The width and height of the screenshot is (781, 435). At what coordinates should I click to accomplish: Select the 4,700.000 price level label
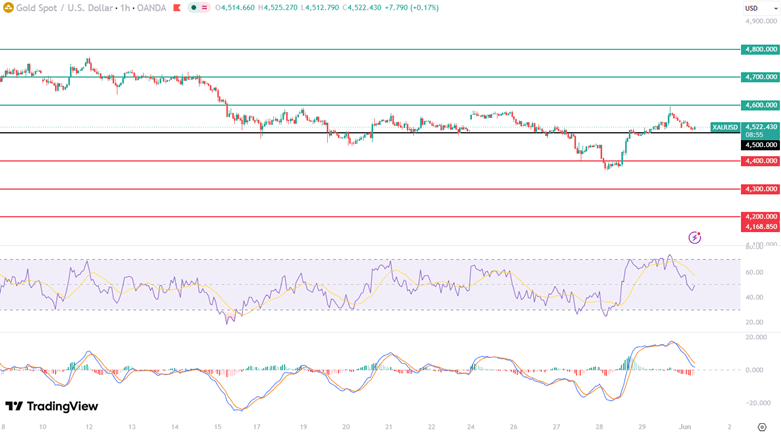(760, 77)
